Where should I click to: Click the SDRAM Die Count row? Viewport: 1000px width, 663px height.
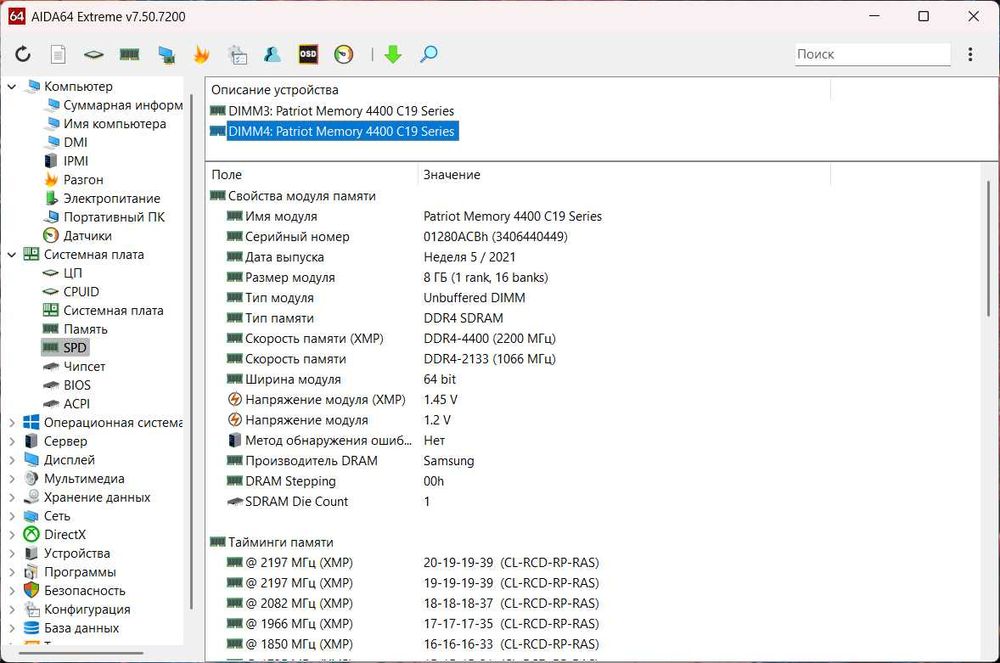pos(328,502)
